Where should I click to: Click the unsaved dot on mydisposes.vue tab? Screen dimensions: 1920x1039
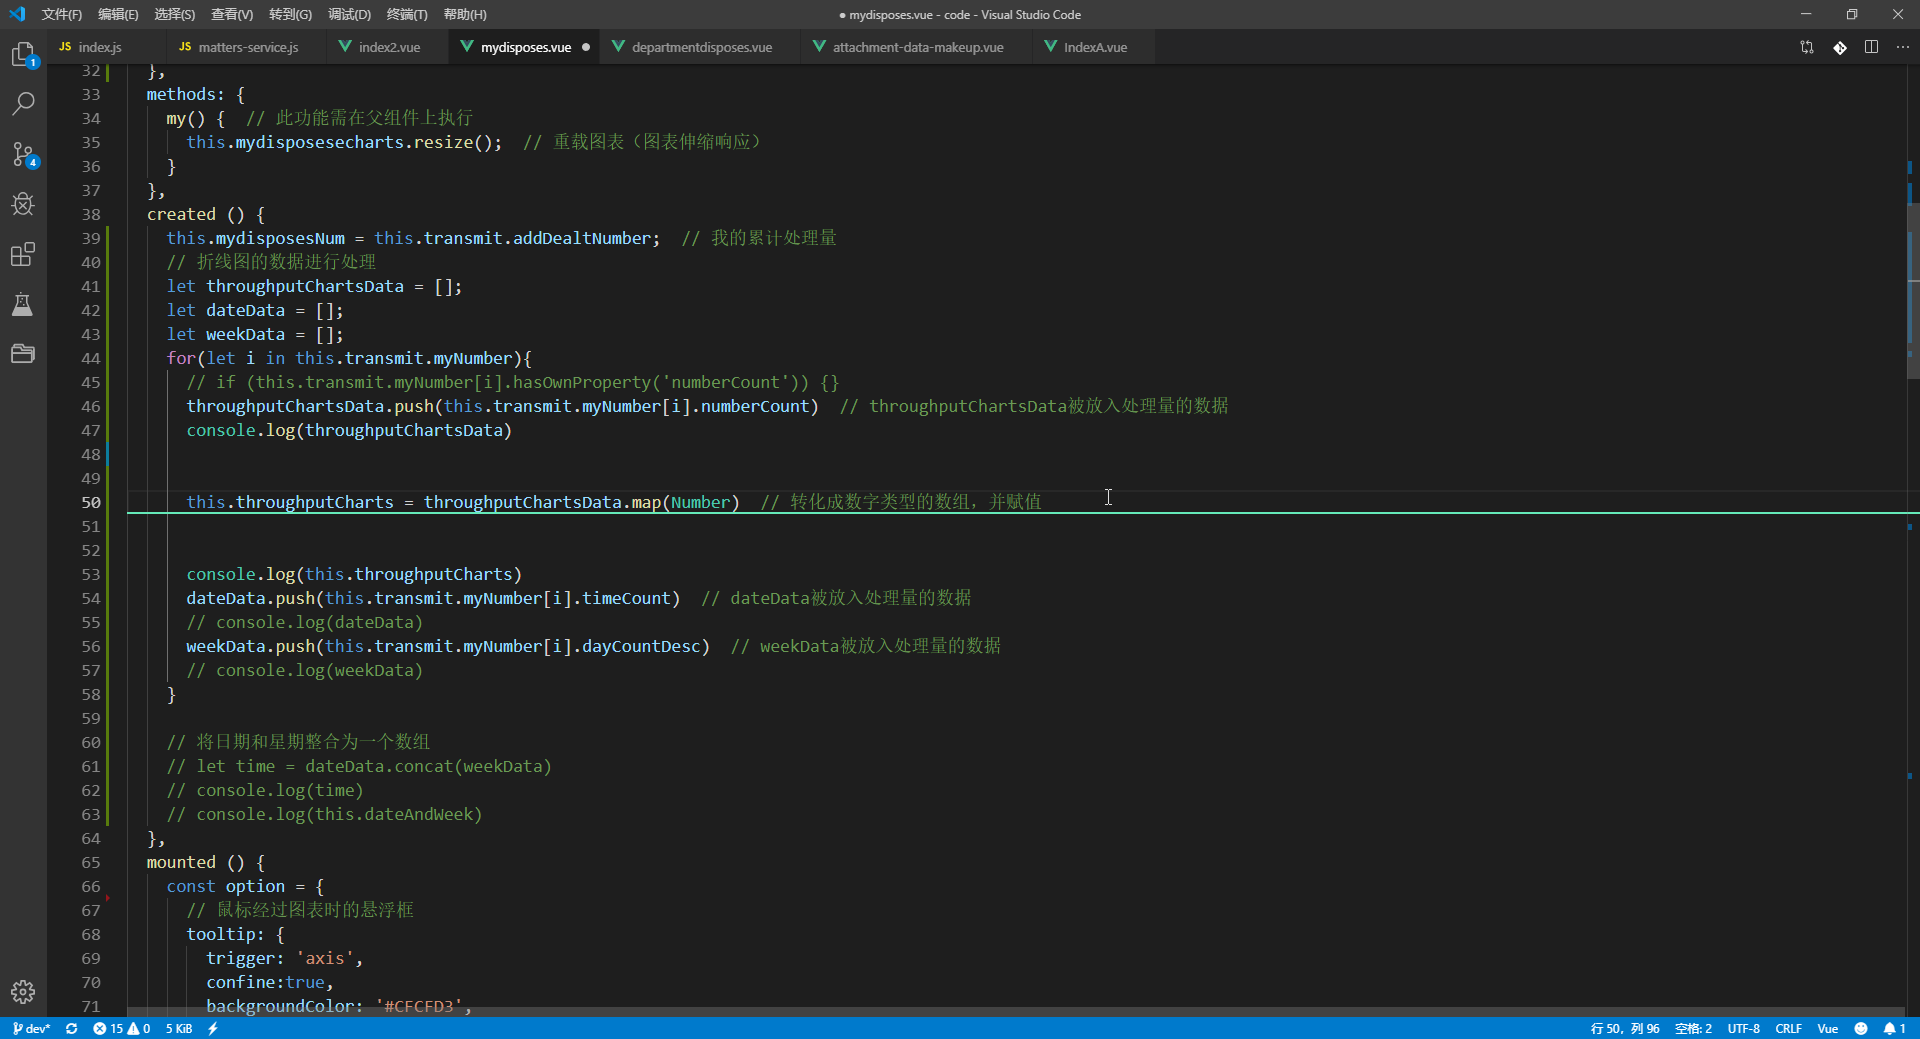point(586,47)
